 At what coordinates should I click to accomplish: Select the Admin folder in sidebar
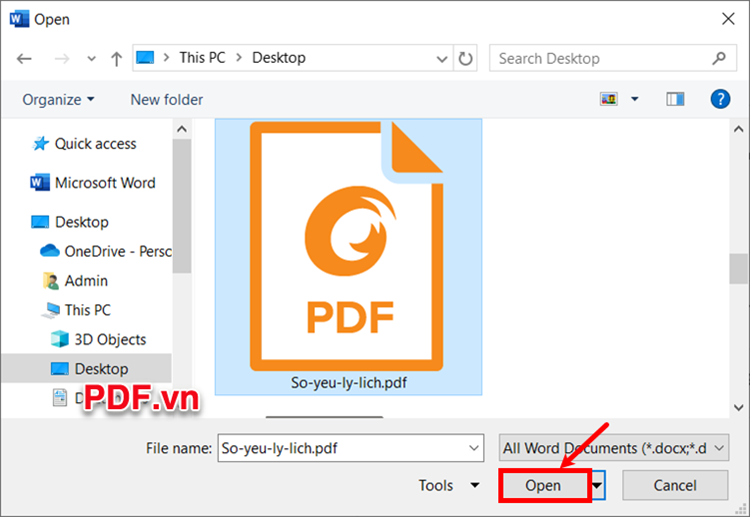75,281
